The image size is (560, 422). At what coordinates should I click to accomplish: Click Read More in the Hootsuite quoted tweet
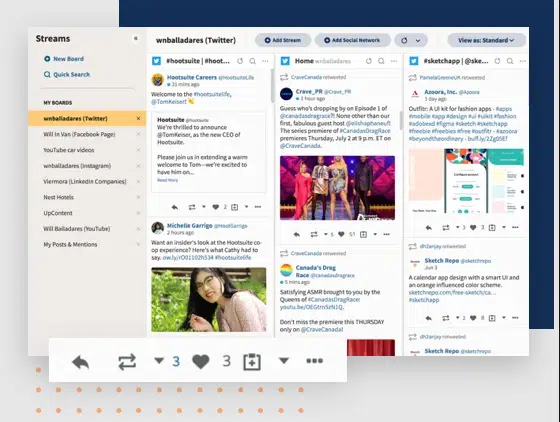(x=168, y=180)
